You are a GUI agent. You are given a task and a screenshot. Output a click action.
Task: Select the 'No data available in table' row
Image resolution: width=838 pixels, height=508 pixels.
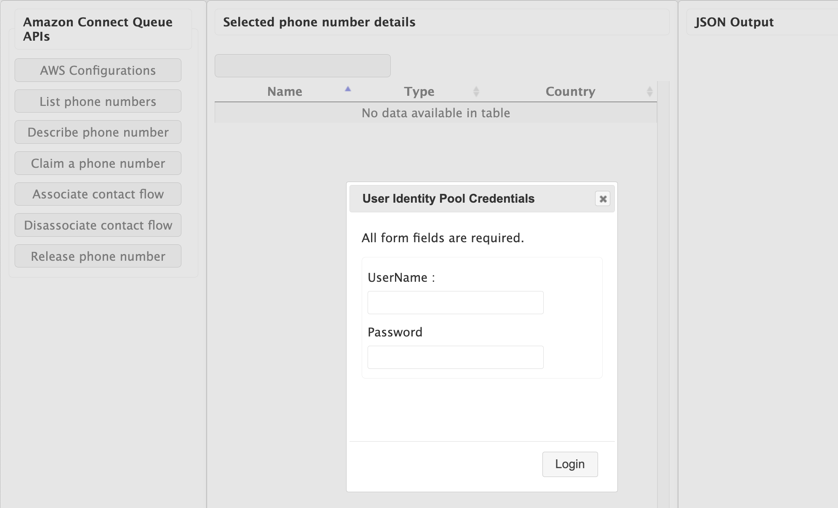tap(435, 113)
